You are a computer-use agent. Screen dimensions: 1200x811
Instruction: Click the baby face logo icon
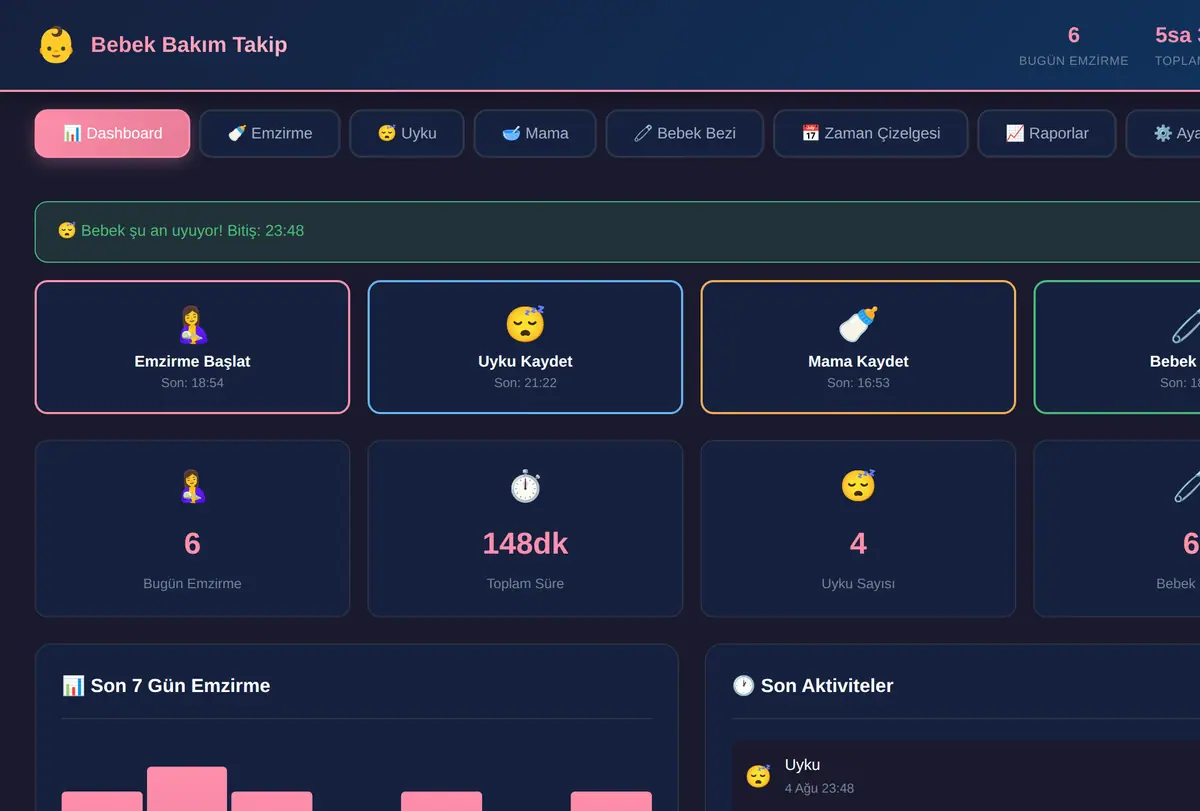[x=56, y=45]
